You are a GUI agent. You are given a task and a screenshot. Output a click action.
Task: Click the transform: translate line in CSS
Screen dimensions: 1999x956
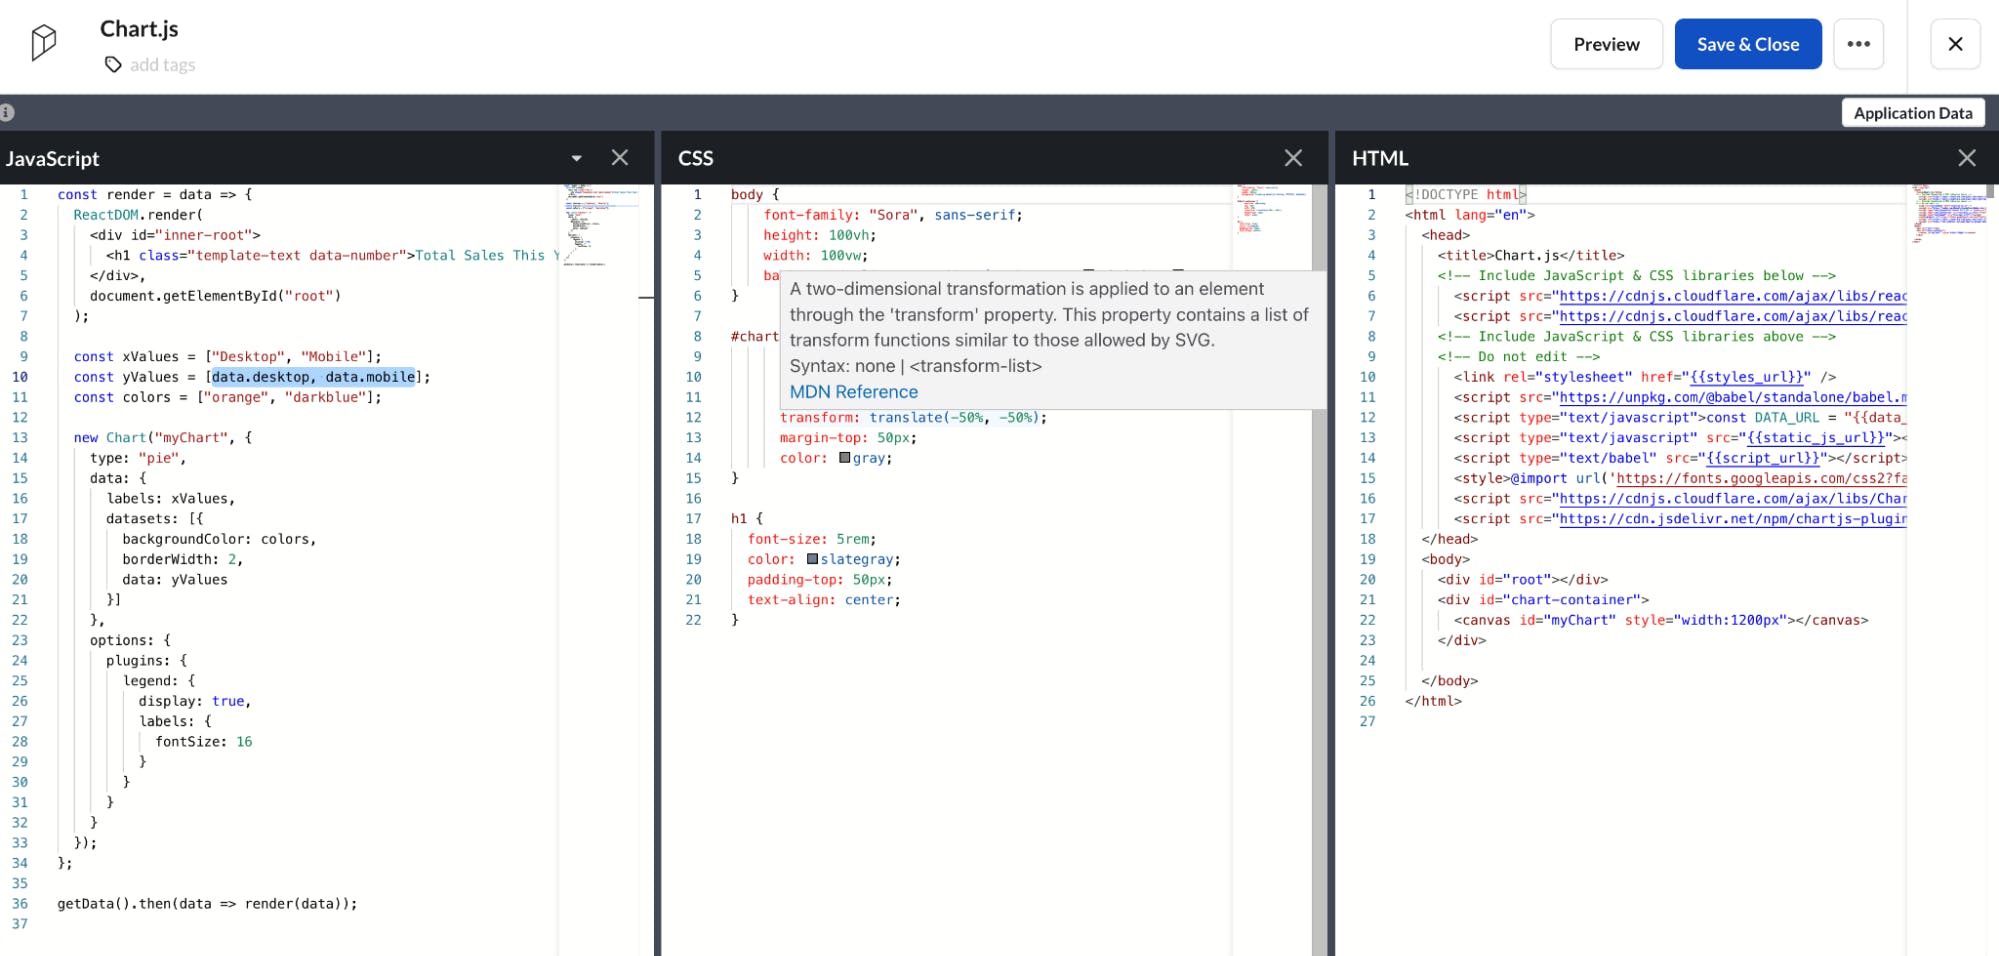[x=913, y=418]
